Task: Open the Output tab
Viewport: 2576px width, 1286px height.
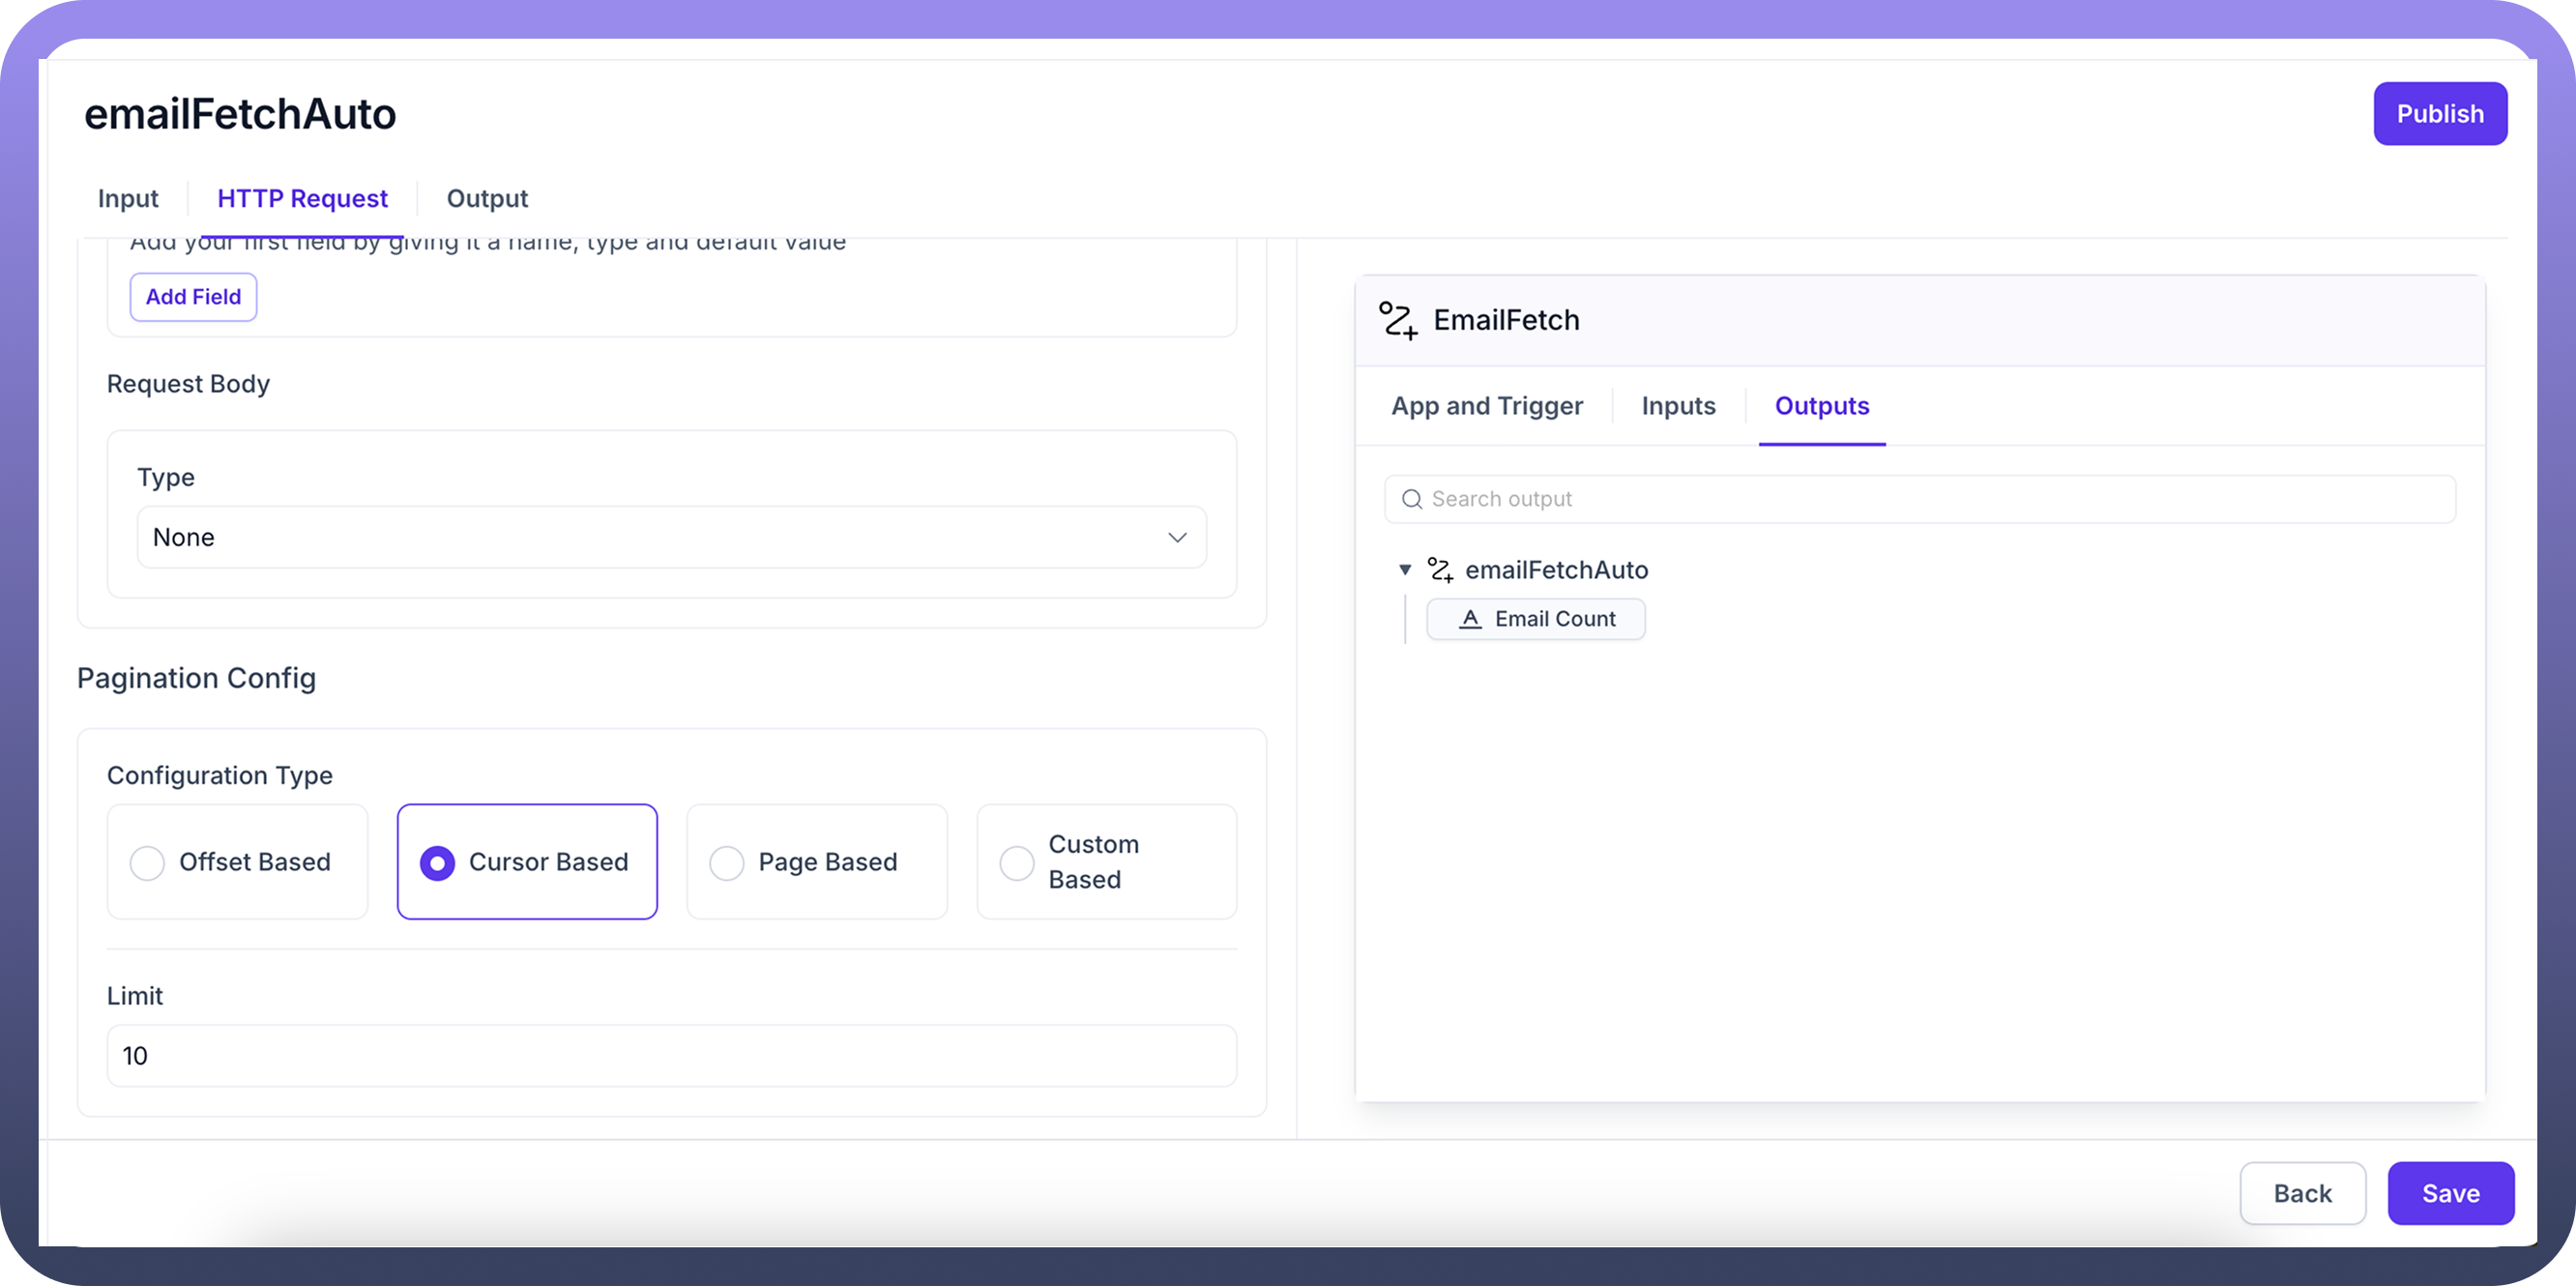Action: 487,198
